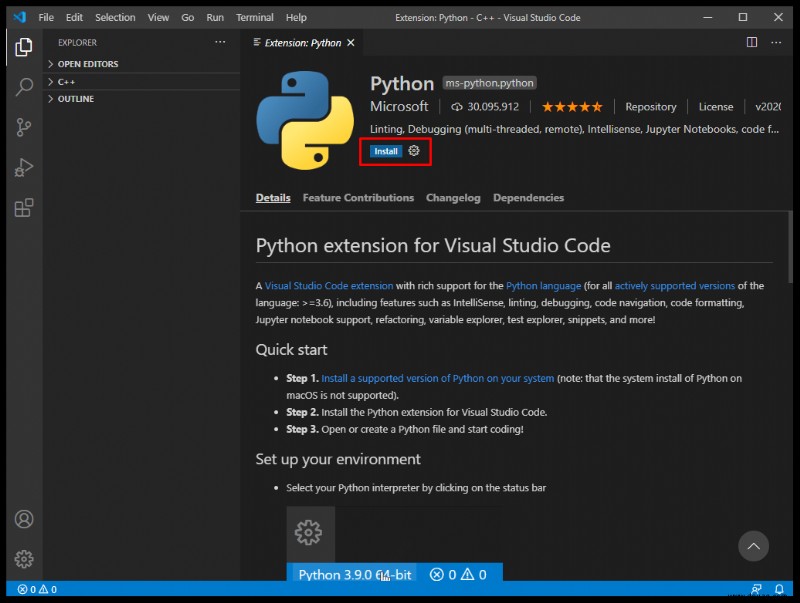800x603 pixels.
Task: Open the Visual Studio Code extension link
Action: click(x=329, y=286)
